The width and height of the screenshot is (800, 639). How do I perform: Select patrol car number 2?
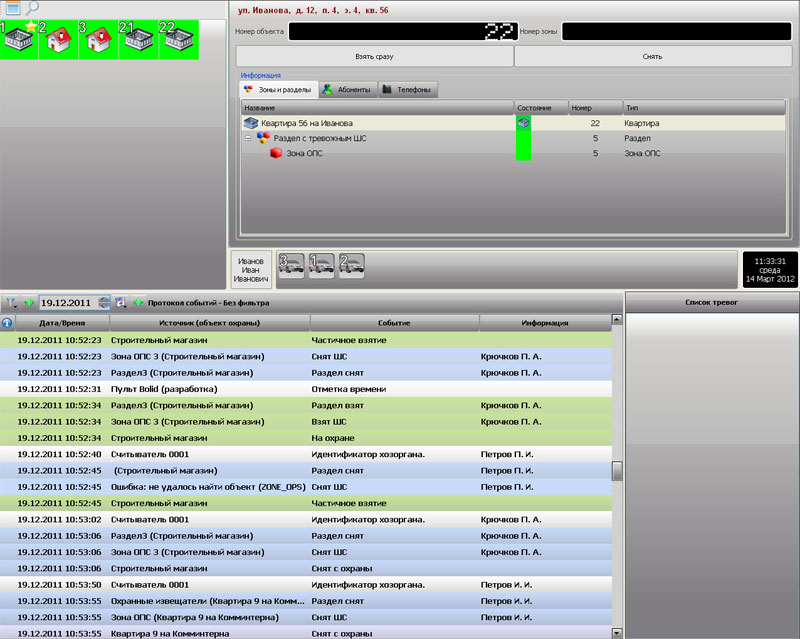pos(350,266)
